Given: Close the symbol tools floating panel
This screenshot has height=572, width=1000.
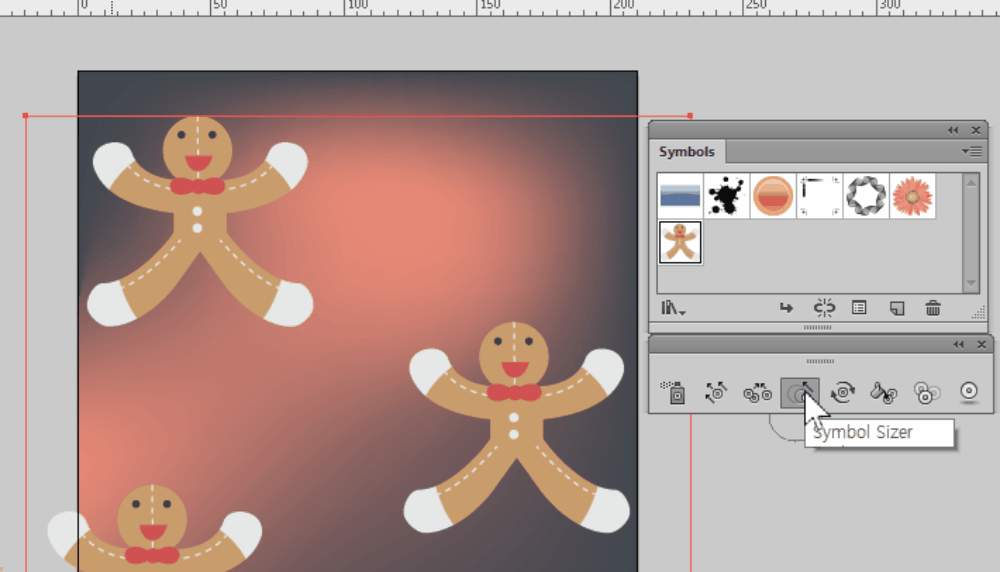Looking at the screenshot, I should click(982, 344).
